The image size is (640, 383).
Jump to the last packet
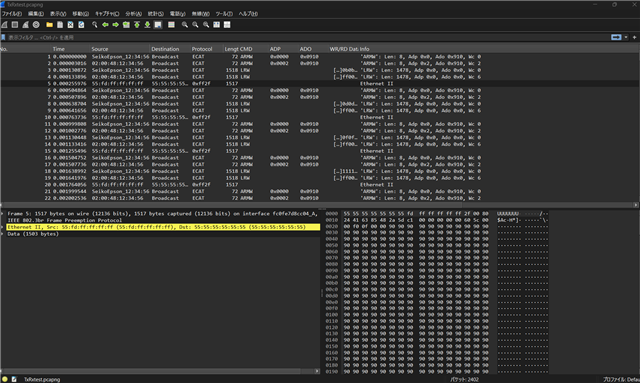coord(147,25)
